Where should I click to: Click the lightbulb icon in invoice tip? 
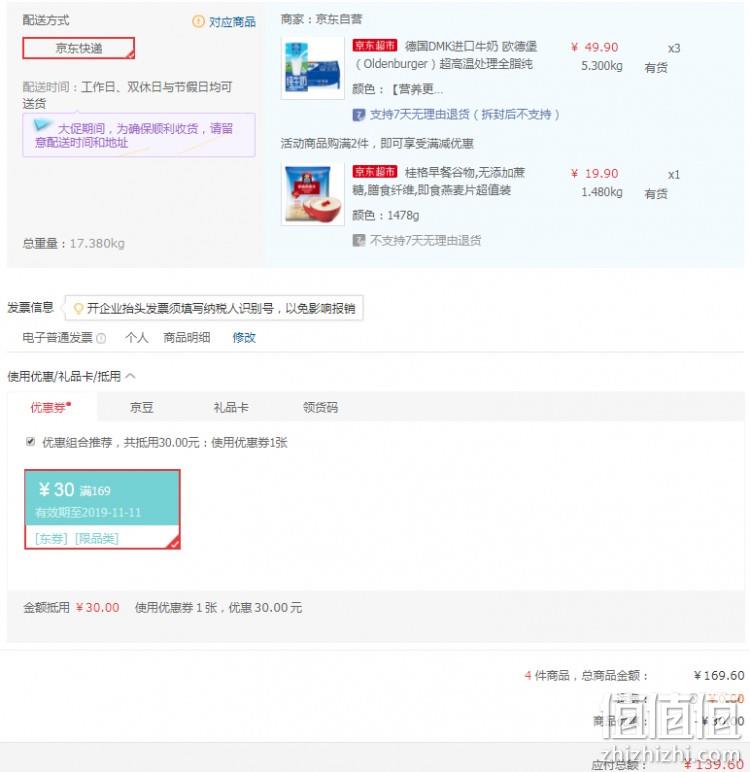(78, 308)
